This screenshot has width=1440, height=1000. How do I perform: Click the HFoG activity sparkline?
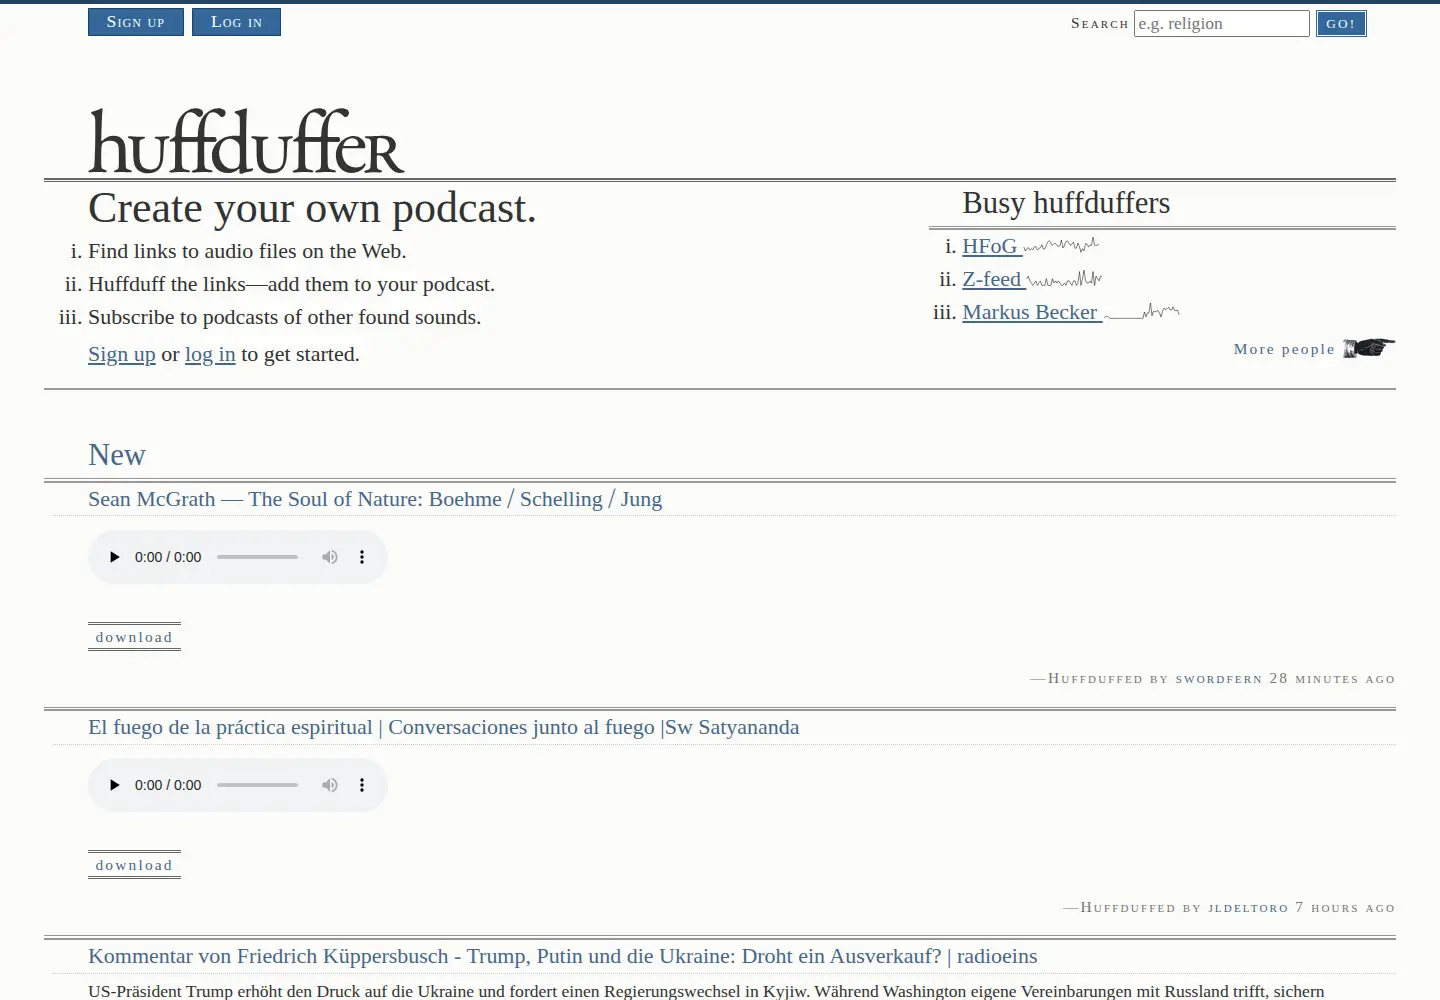pos(1061,245)
